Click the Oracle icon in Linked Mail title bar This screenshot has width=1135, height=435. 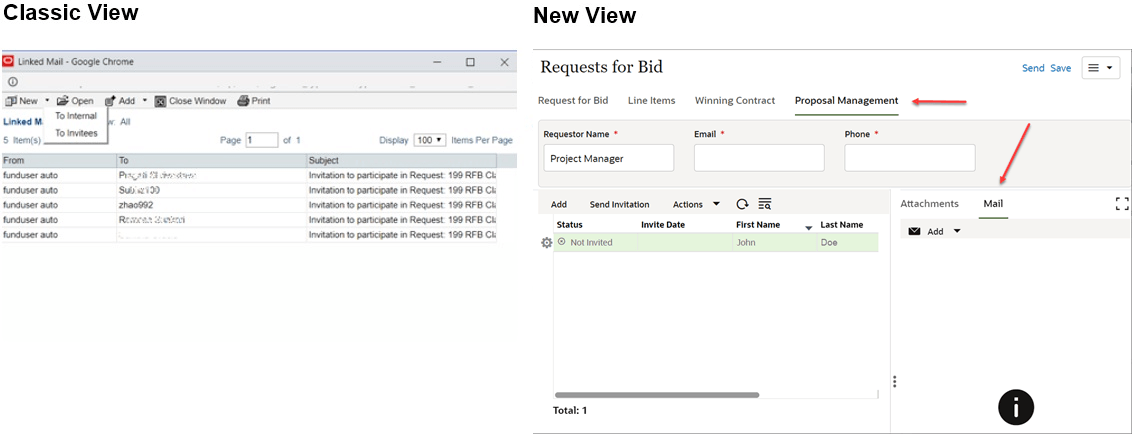coord(9,62)
